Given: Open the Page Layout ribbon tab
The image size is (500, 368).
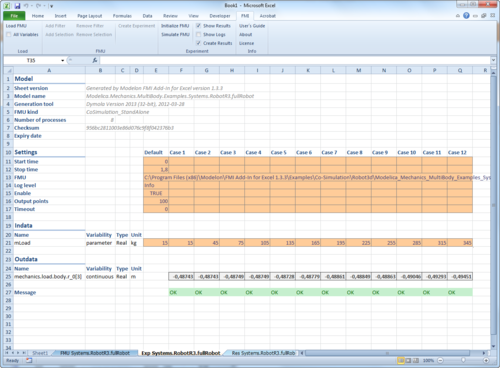Looking at the screenshot, I should pos(90,16).
